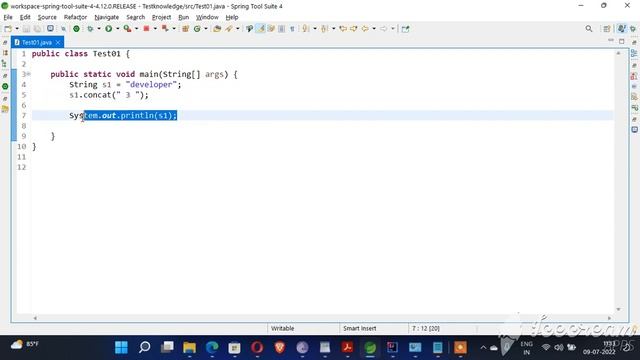
Task: Expand the Debug dropdown arrow
Action: click(x=99, y=29)
